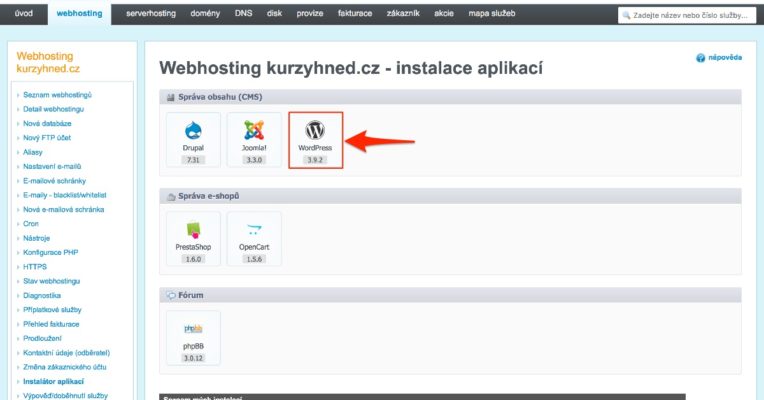
Task: Click the Správa e-shopů section header text
Action: point(209,196)
